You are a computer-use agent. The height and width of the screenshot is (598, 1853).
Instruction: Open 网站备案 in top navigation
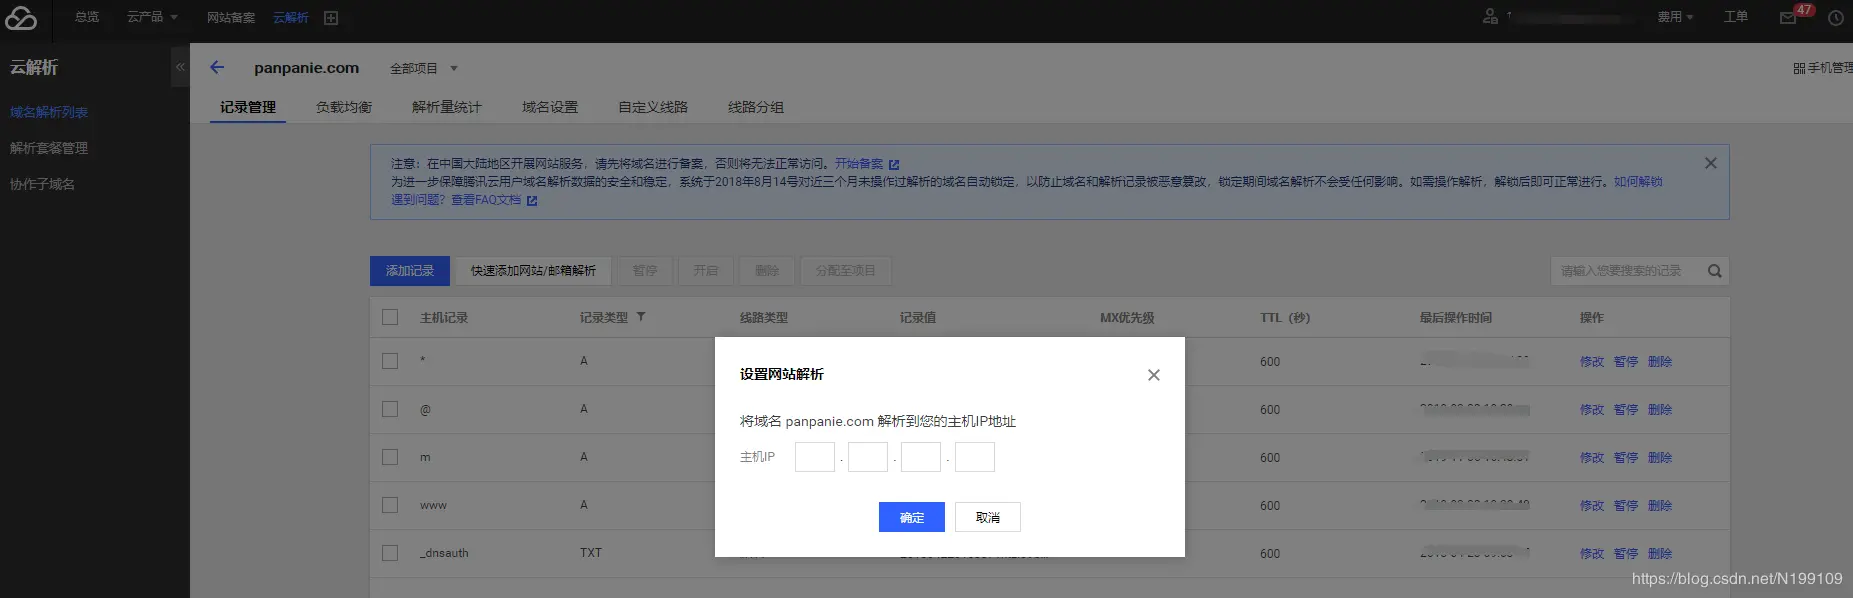click(231, 18)
